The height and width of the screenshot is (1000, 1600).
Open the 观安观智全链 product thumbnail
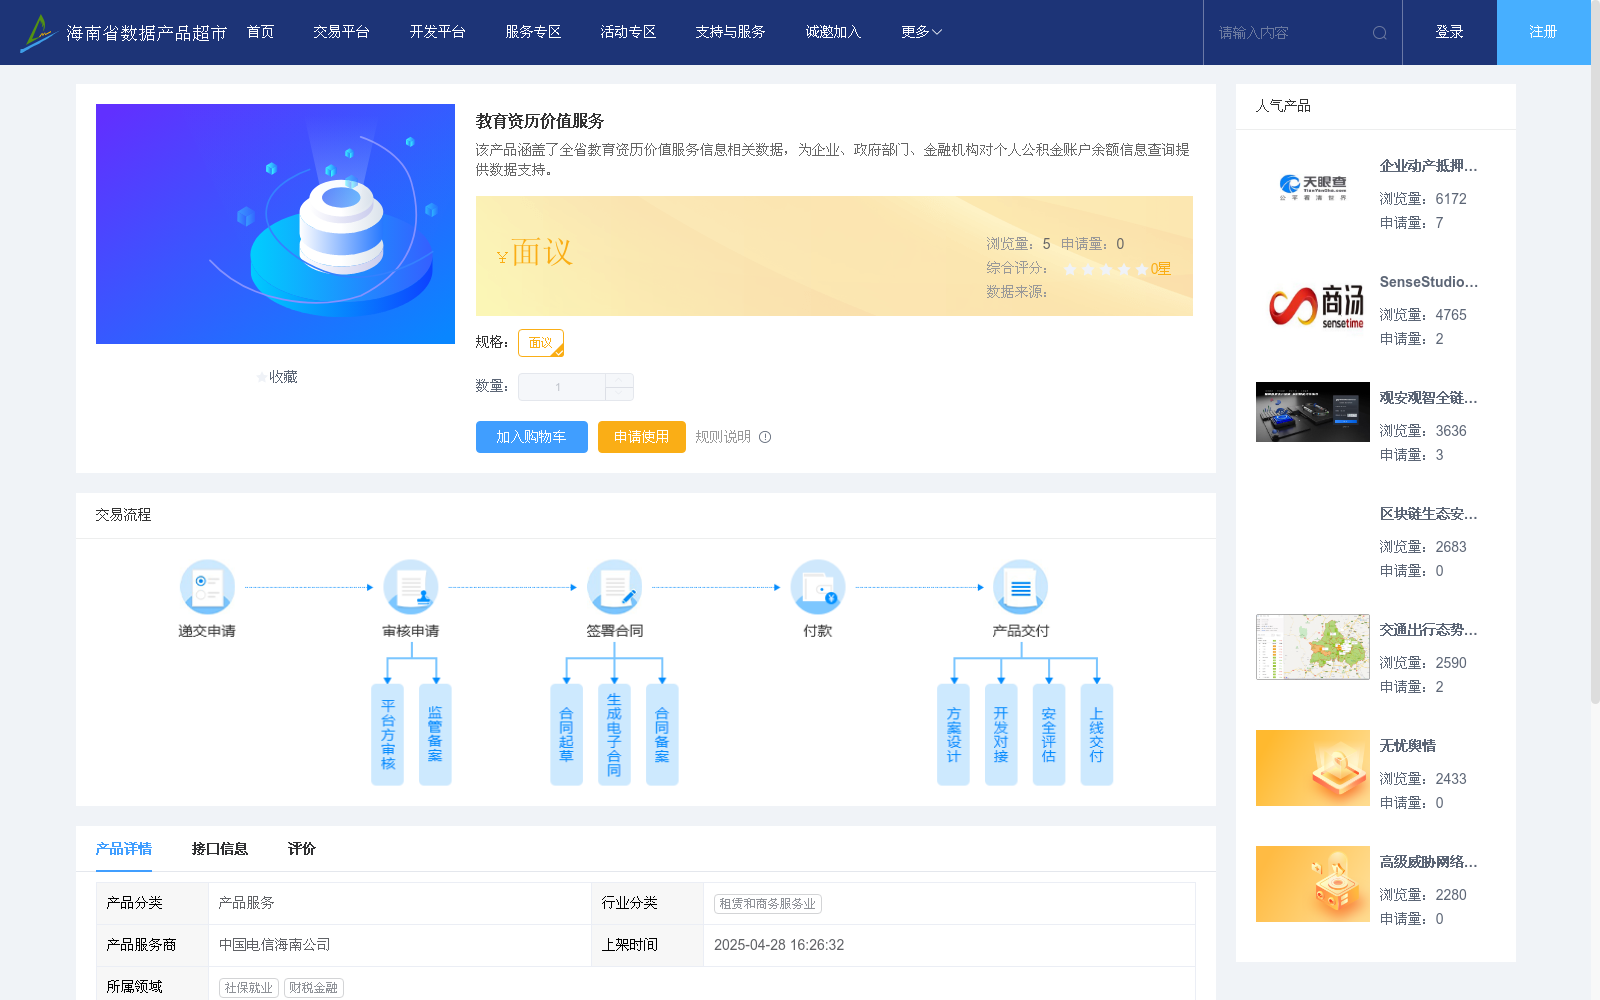pos(1313,412)
